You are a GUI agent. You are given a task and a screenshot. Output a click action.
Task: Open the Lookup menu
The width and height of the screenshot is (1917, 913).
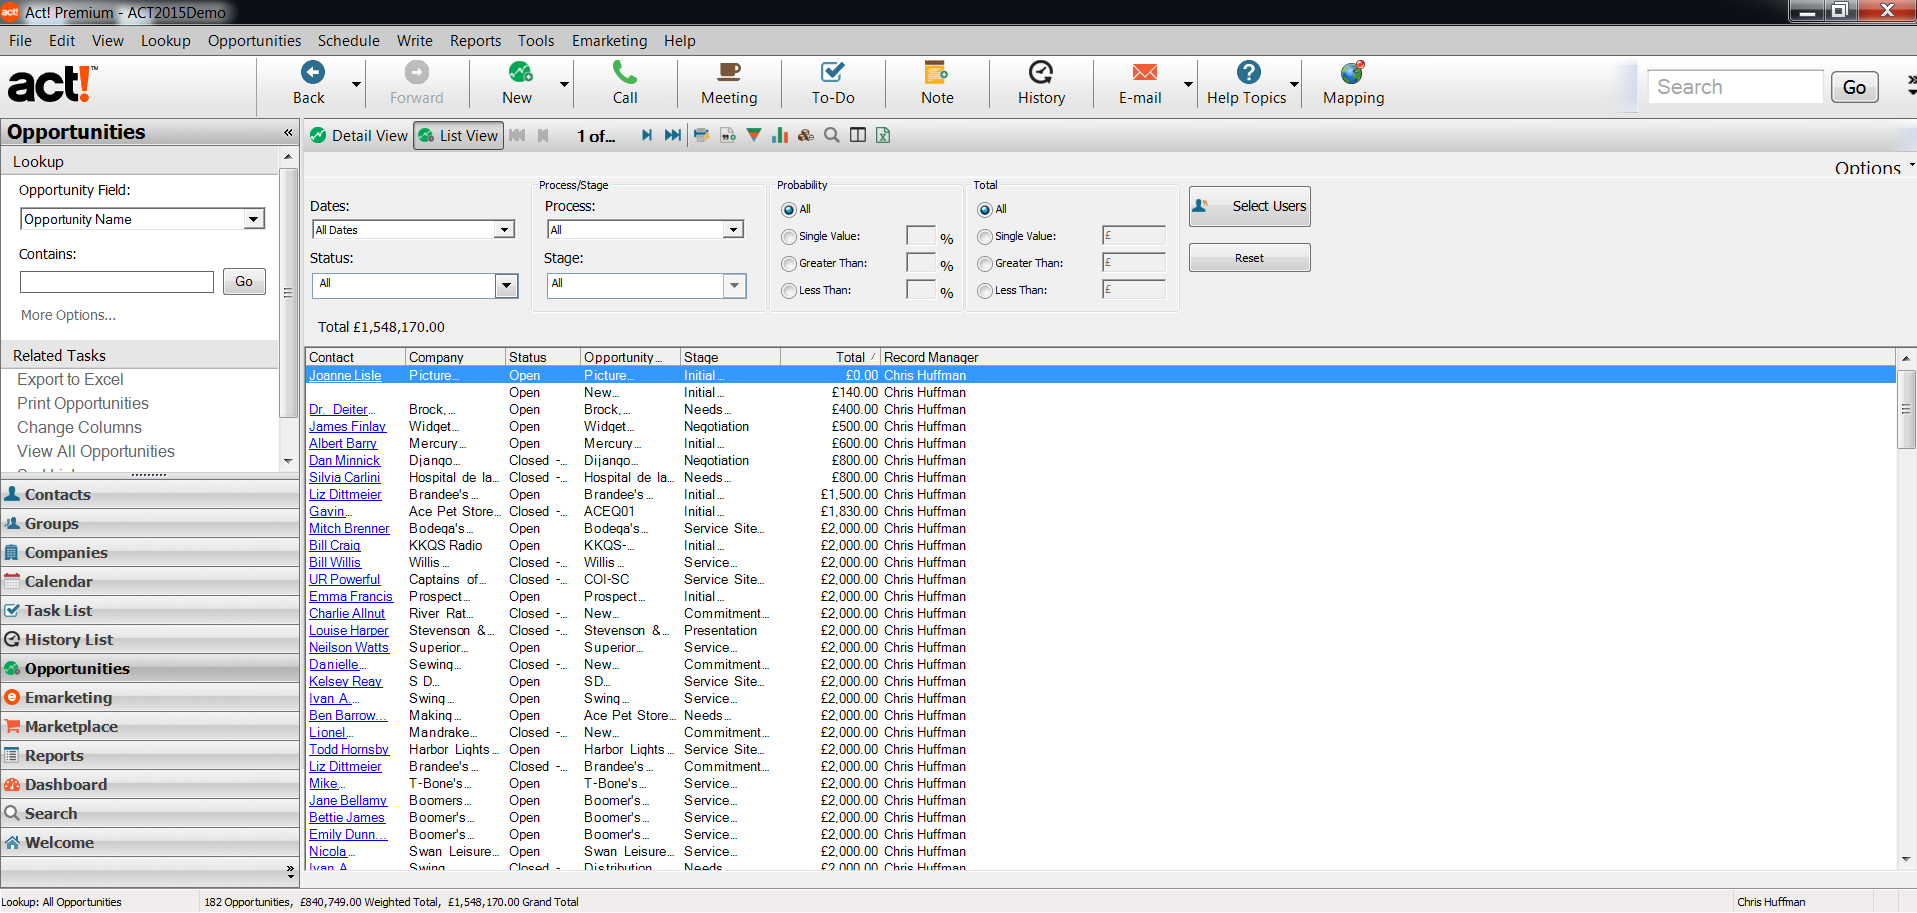coord(165,41)
